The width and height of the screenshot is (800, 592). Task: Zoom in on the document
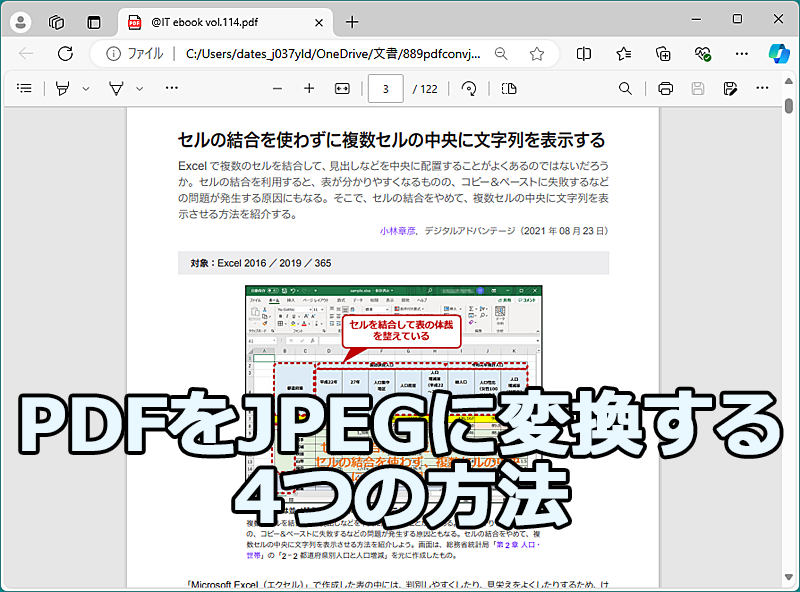pos(309,88)
